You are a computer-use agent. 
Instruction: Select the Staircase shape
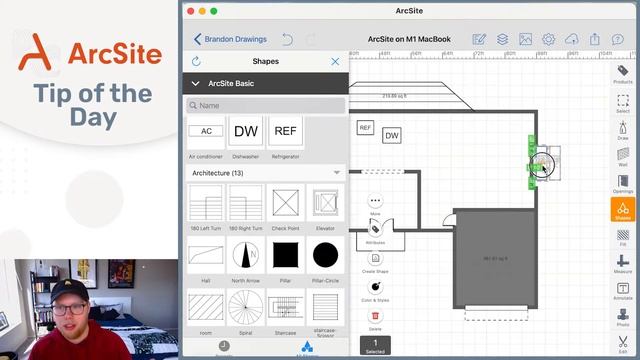pos(285,307)
